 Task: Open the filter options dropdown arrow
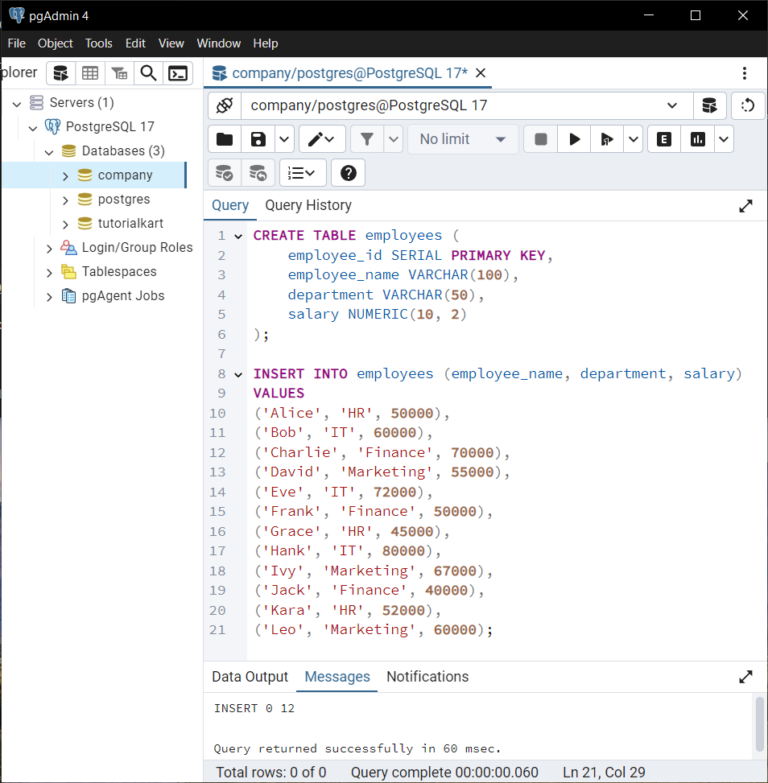click(393, 139)
